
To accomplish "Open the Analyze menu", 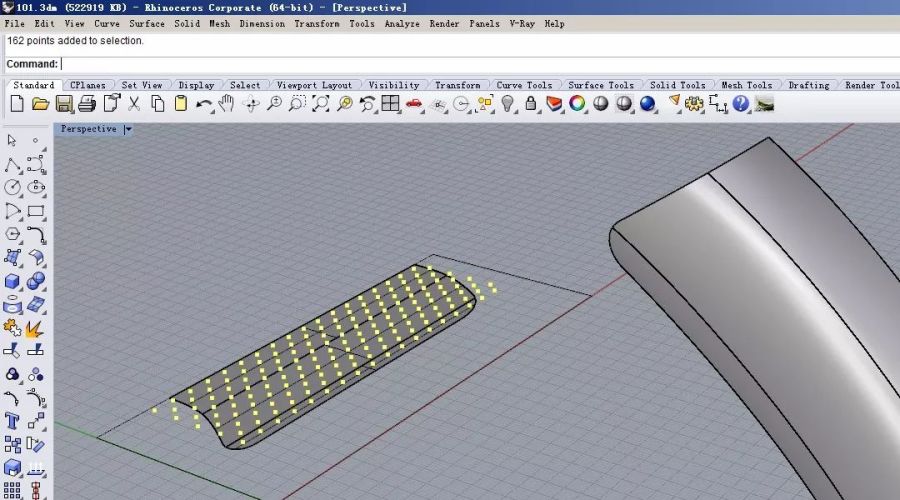I will point(402,23).
